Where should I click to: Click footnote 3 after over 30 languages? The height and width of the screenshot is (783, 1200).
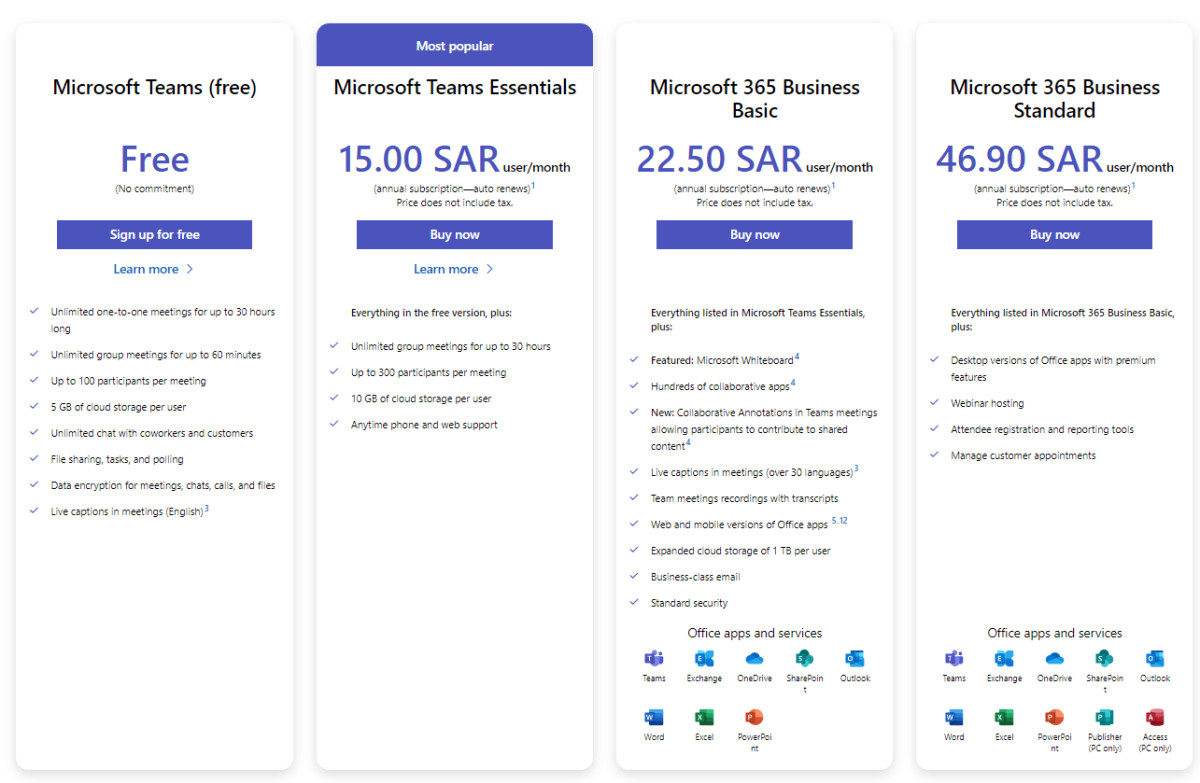[856, 469]
